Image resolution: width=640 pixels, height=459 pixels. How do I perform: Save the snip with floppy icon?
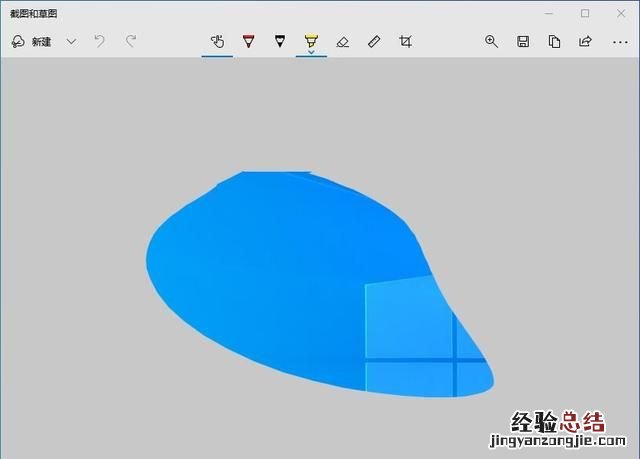(x=523, y=41)
